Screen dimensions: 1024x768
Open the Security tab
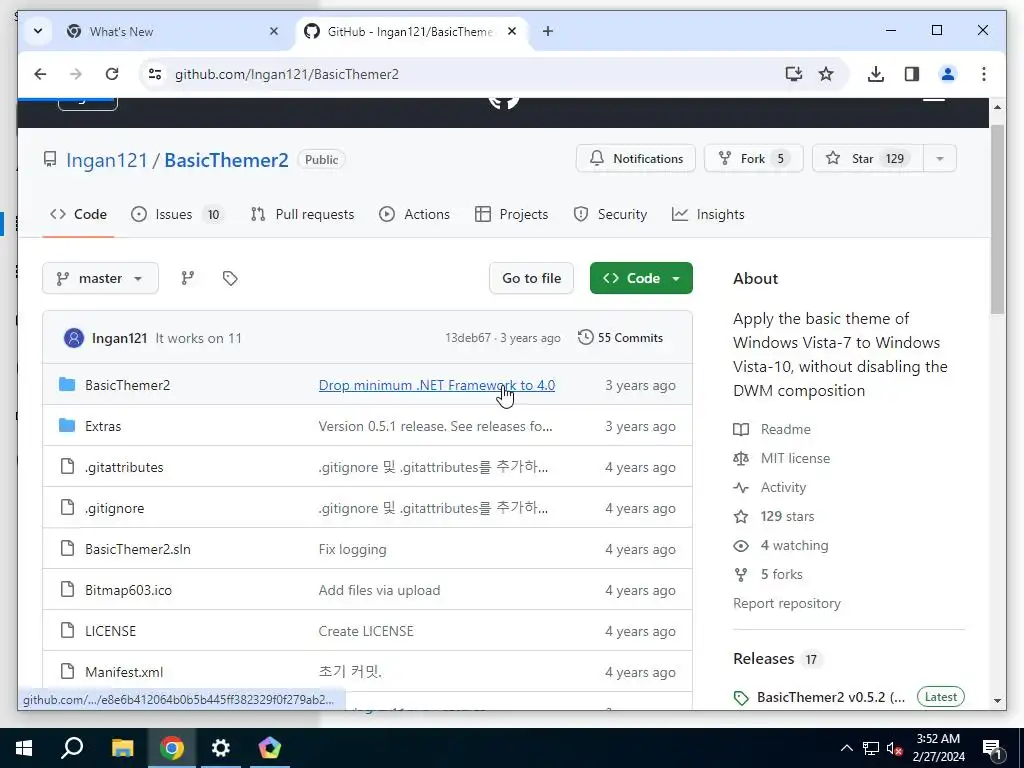(x=610, y=214)
